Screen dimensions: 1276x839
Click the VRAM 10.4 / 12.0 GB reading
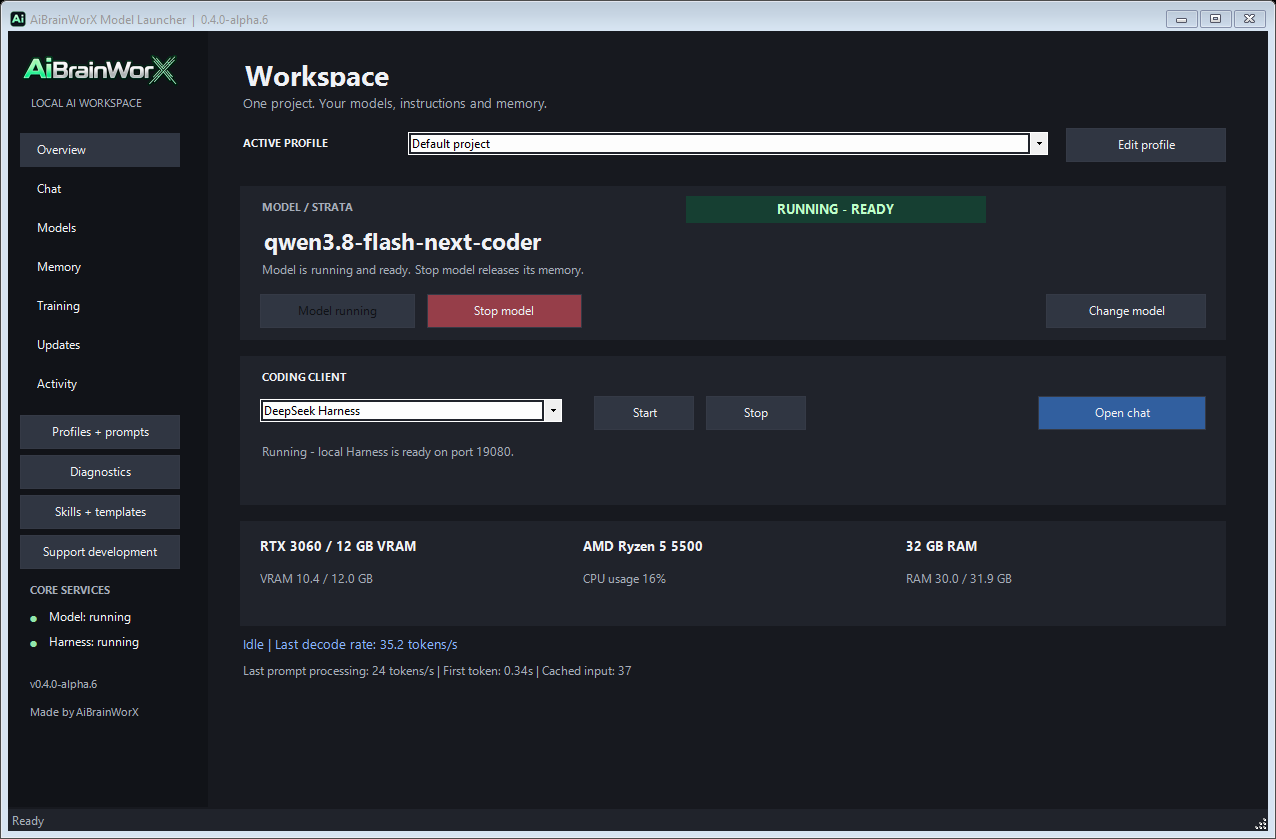pyautogui.click(x=316, y=579)
